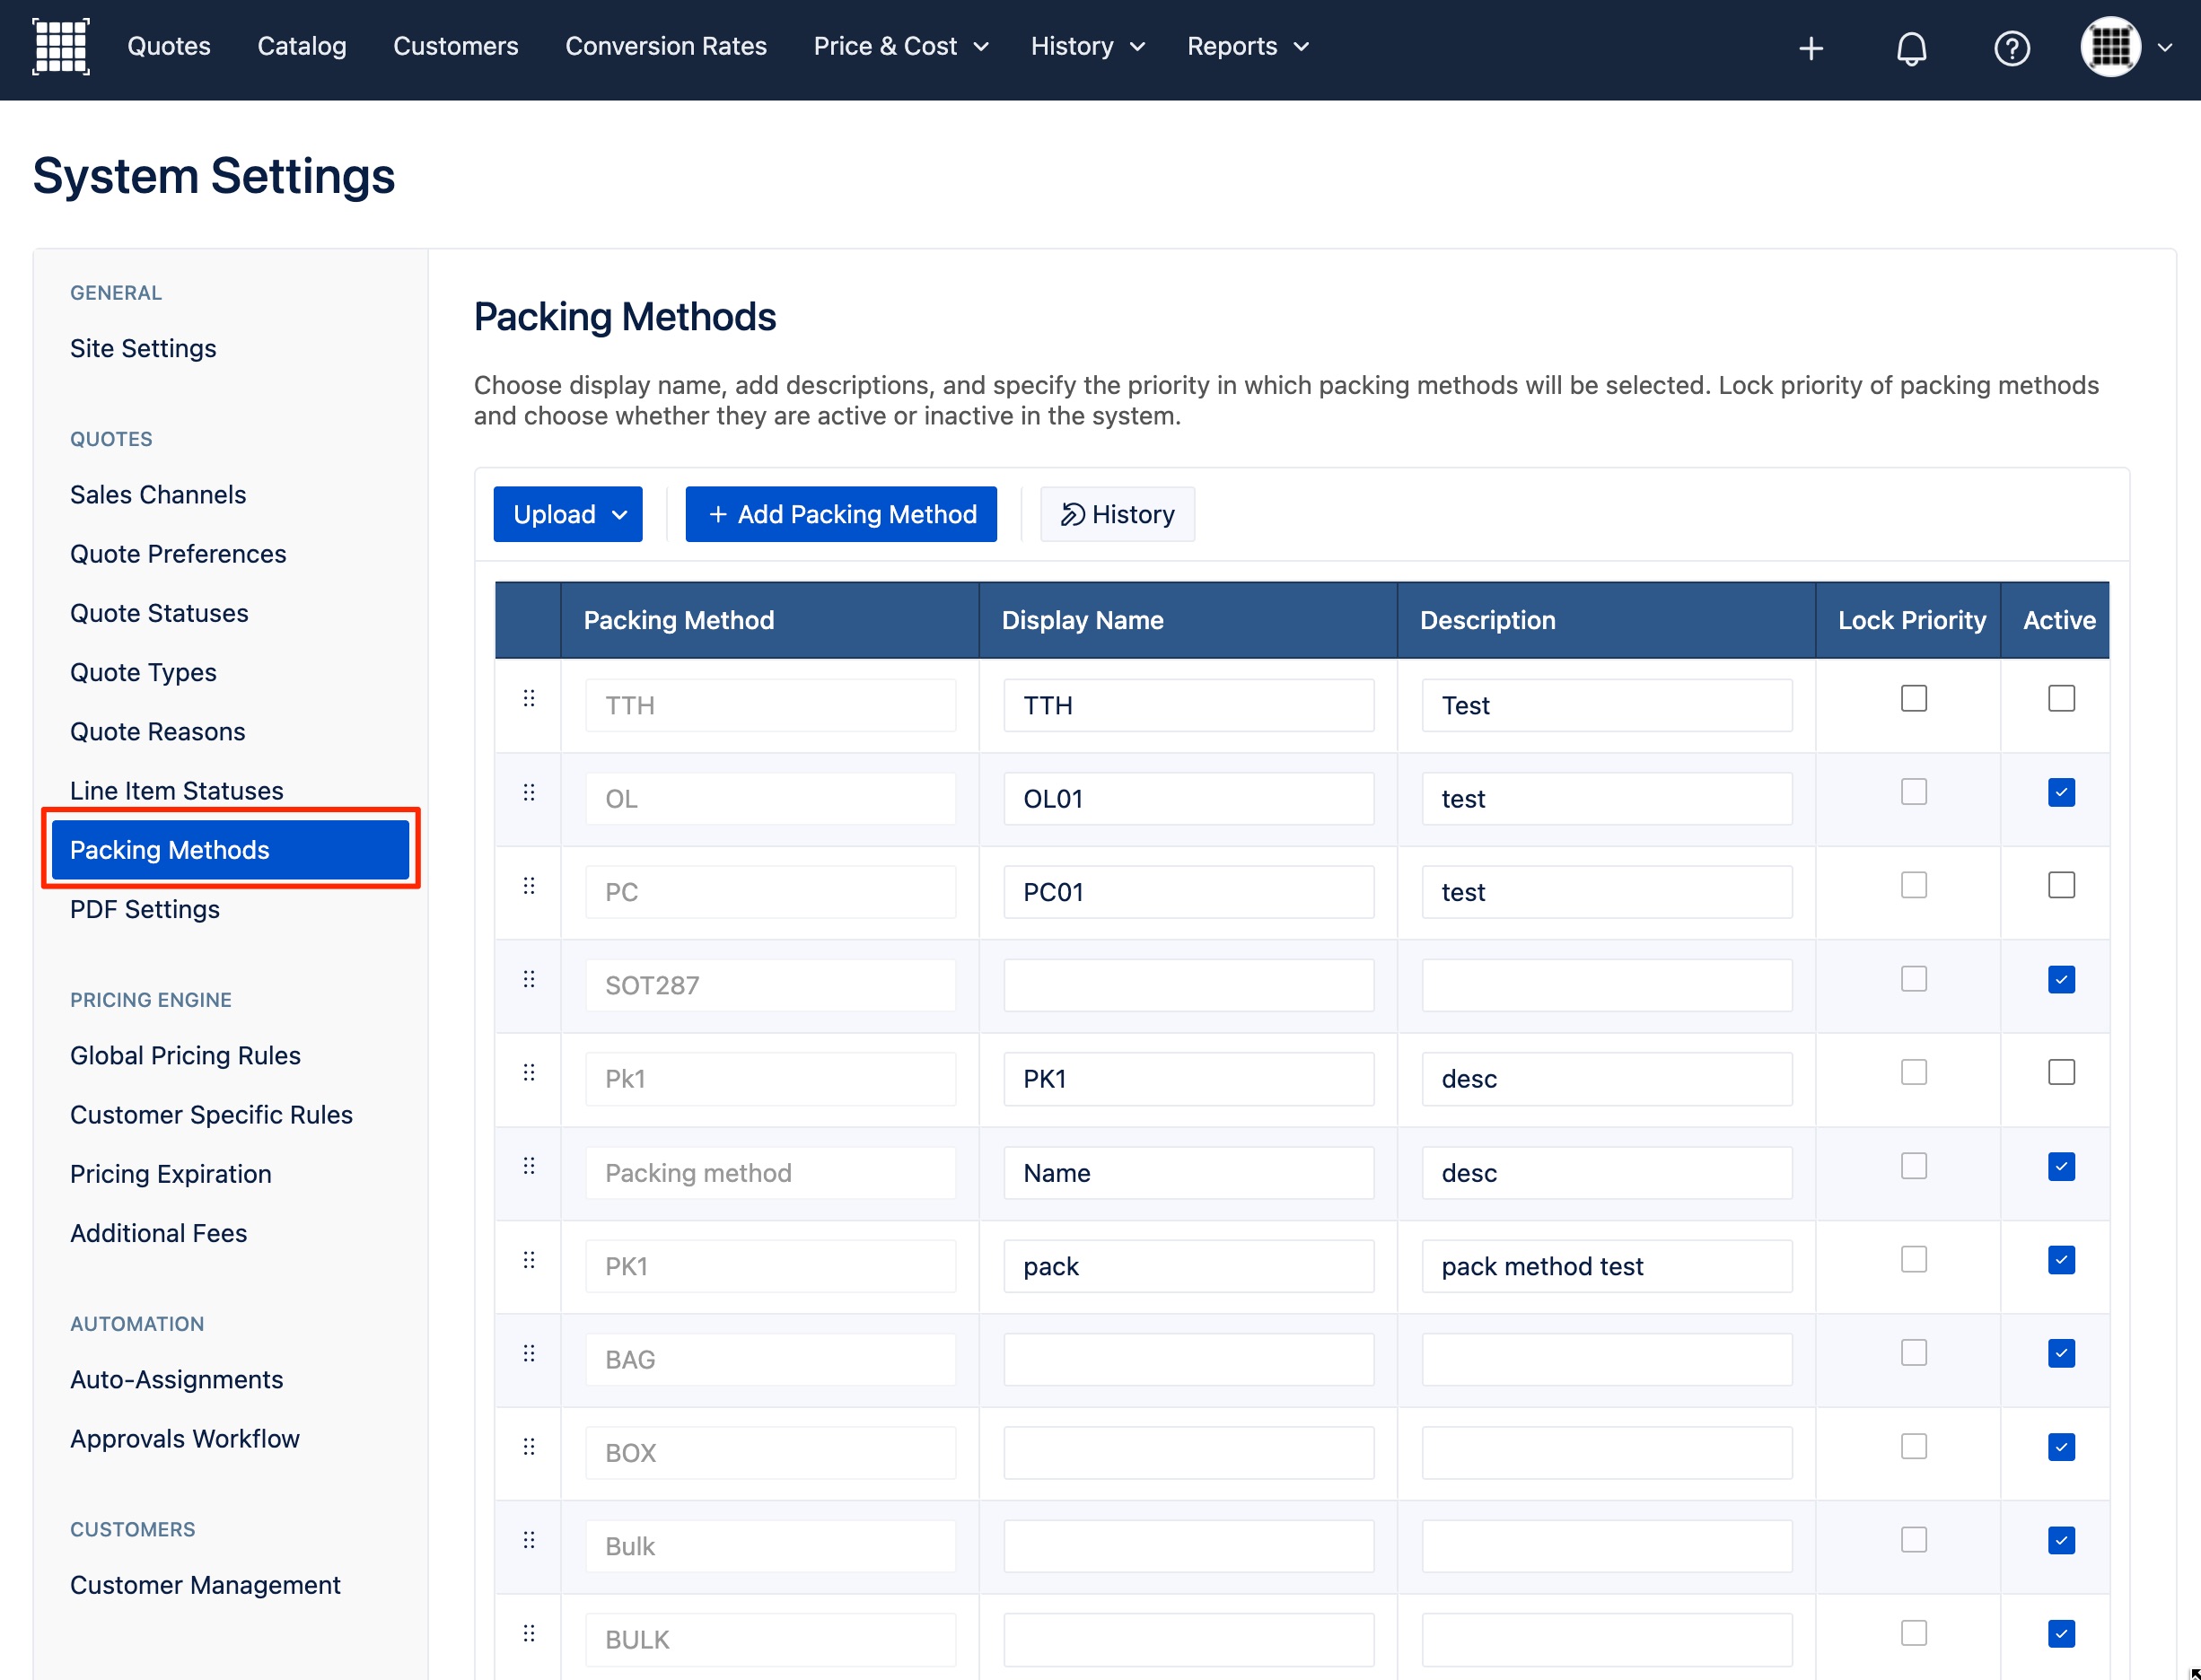This screenshot has height=1680, width=2201.
Task: Grab the drag handle for OL row
Action: tap(529, 793)
